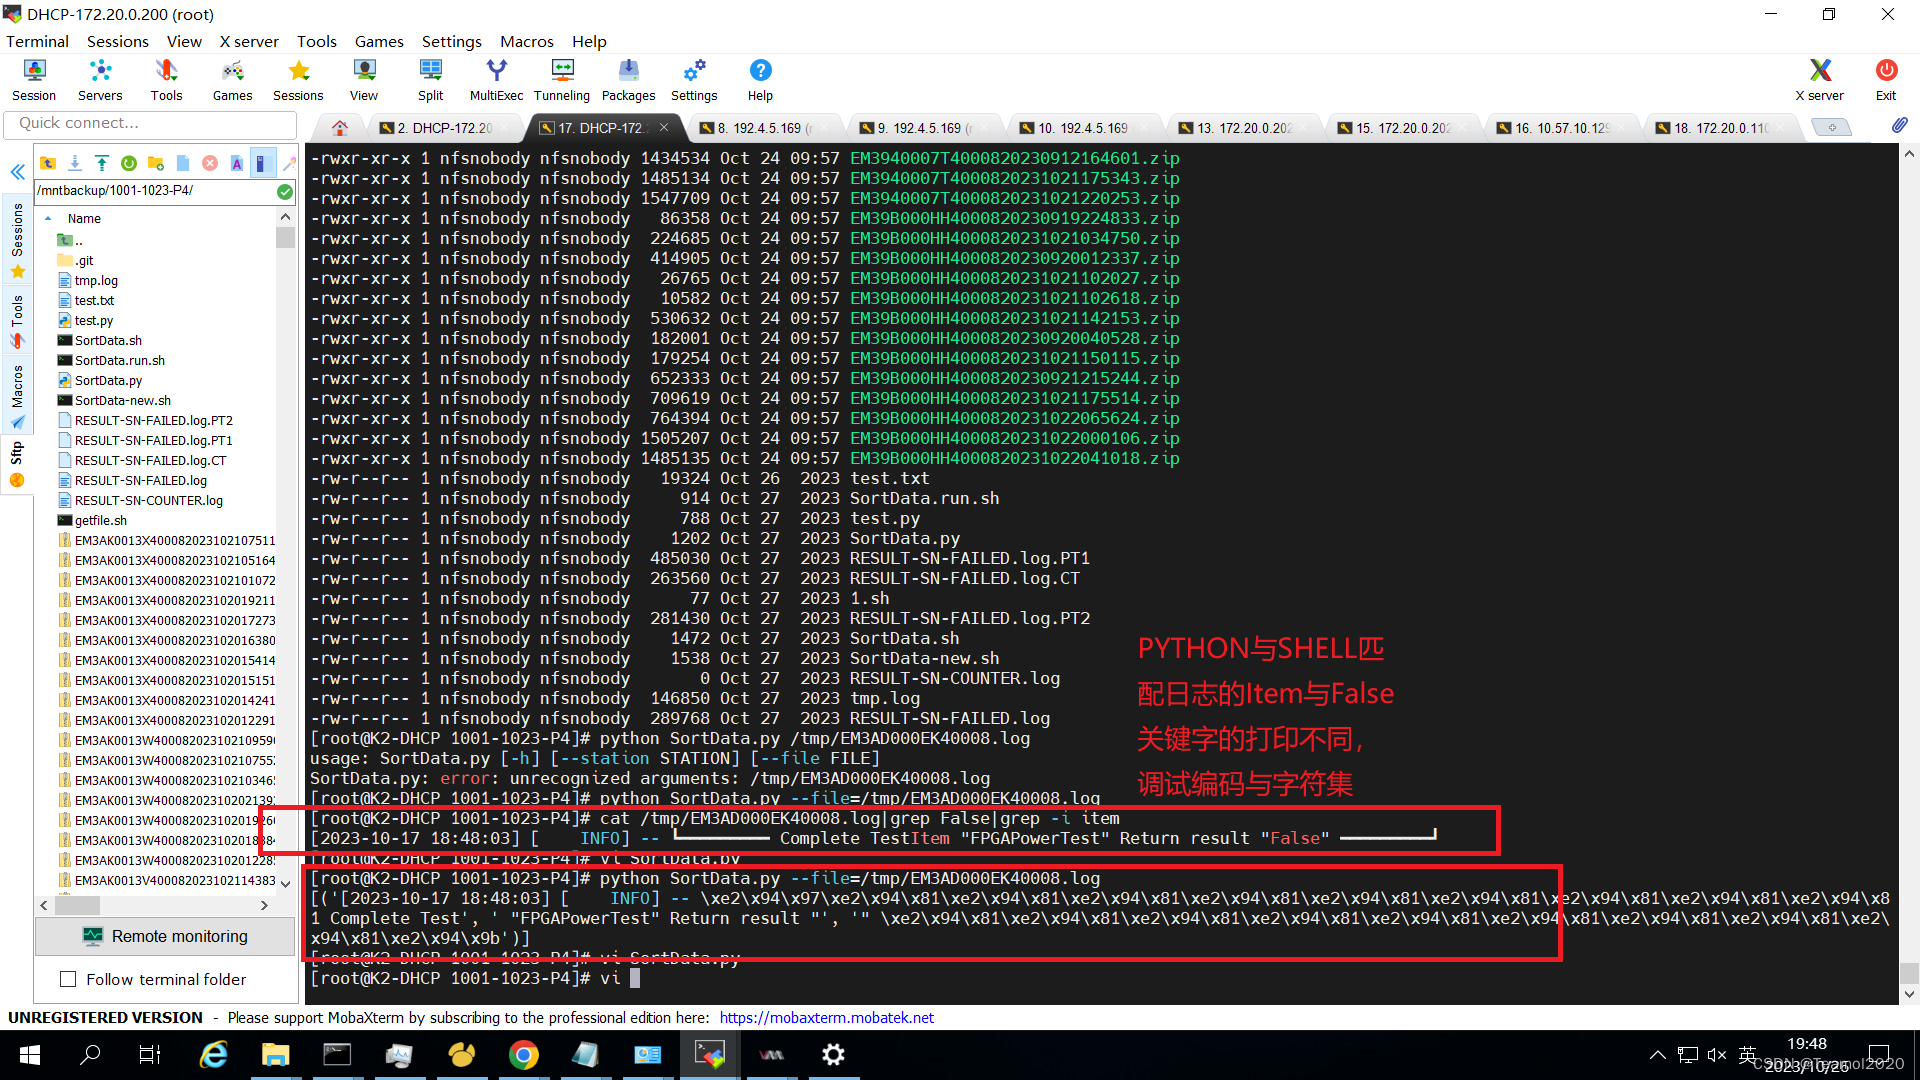Image resolution: width=1920 pixels, height=1080 pixels.
Task: Click Name column sort arrow
Action: tap(48, 218)
